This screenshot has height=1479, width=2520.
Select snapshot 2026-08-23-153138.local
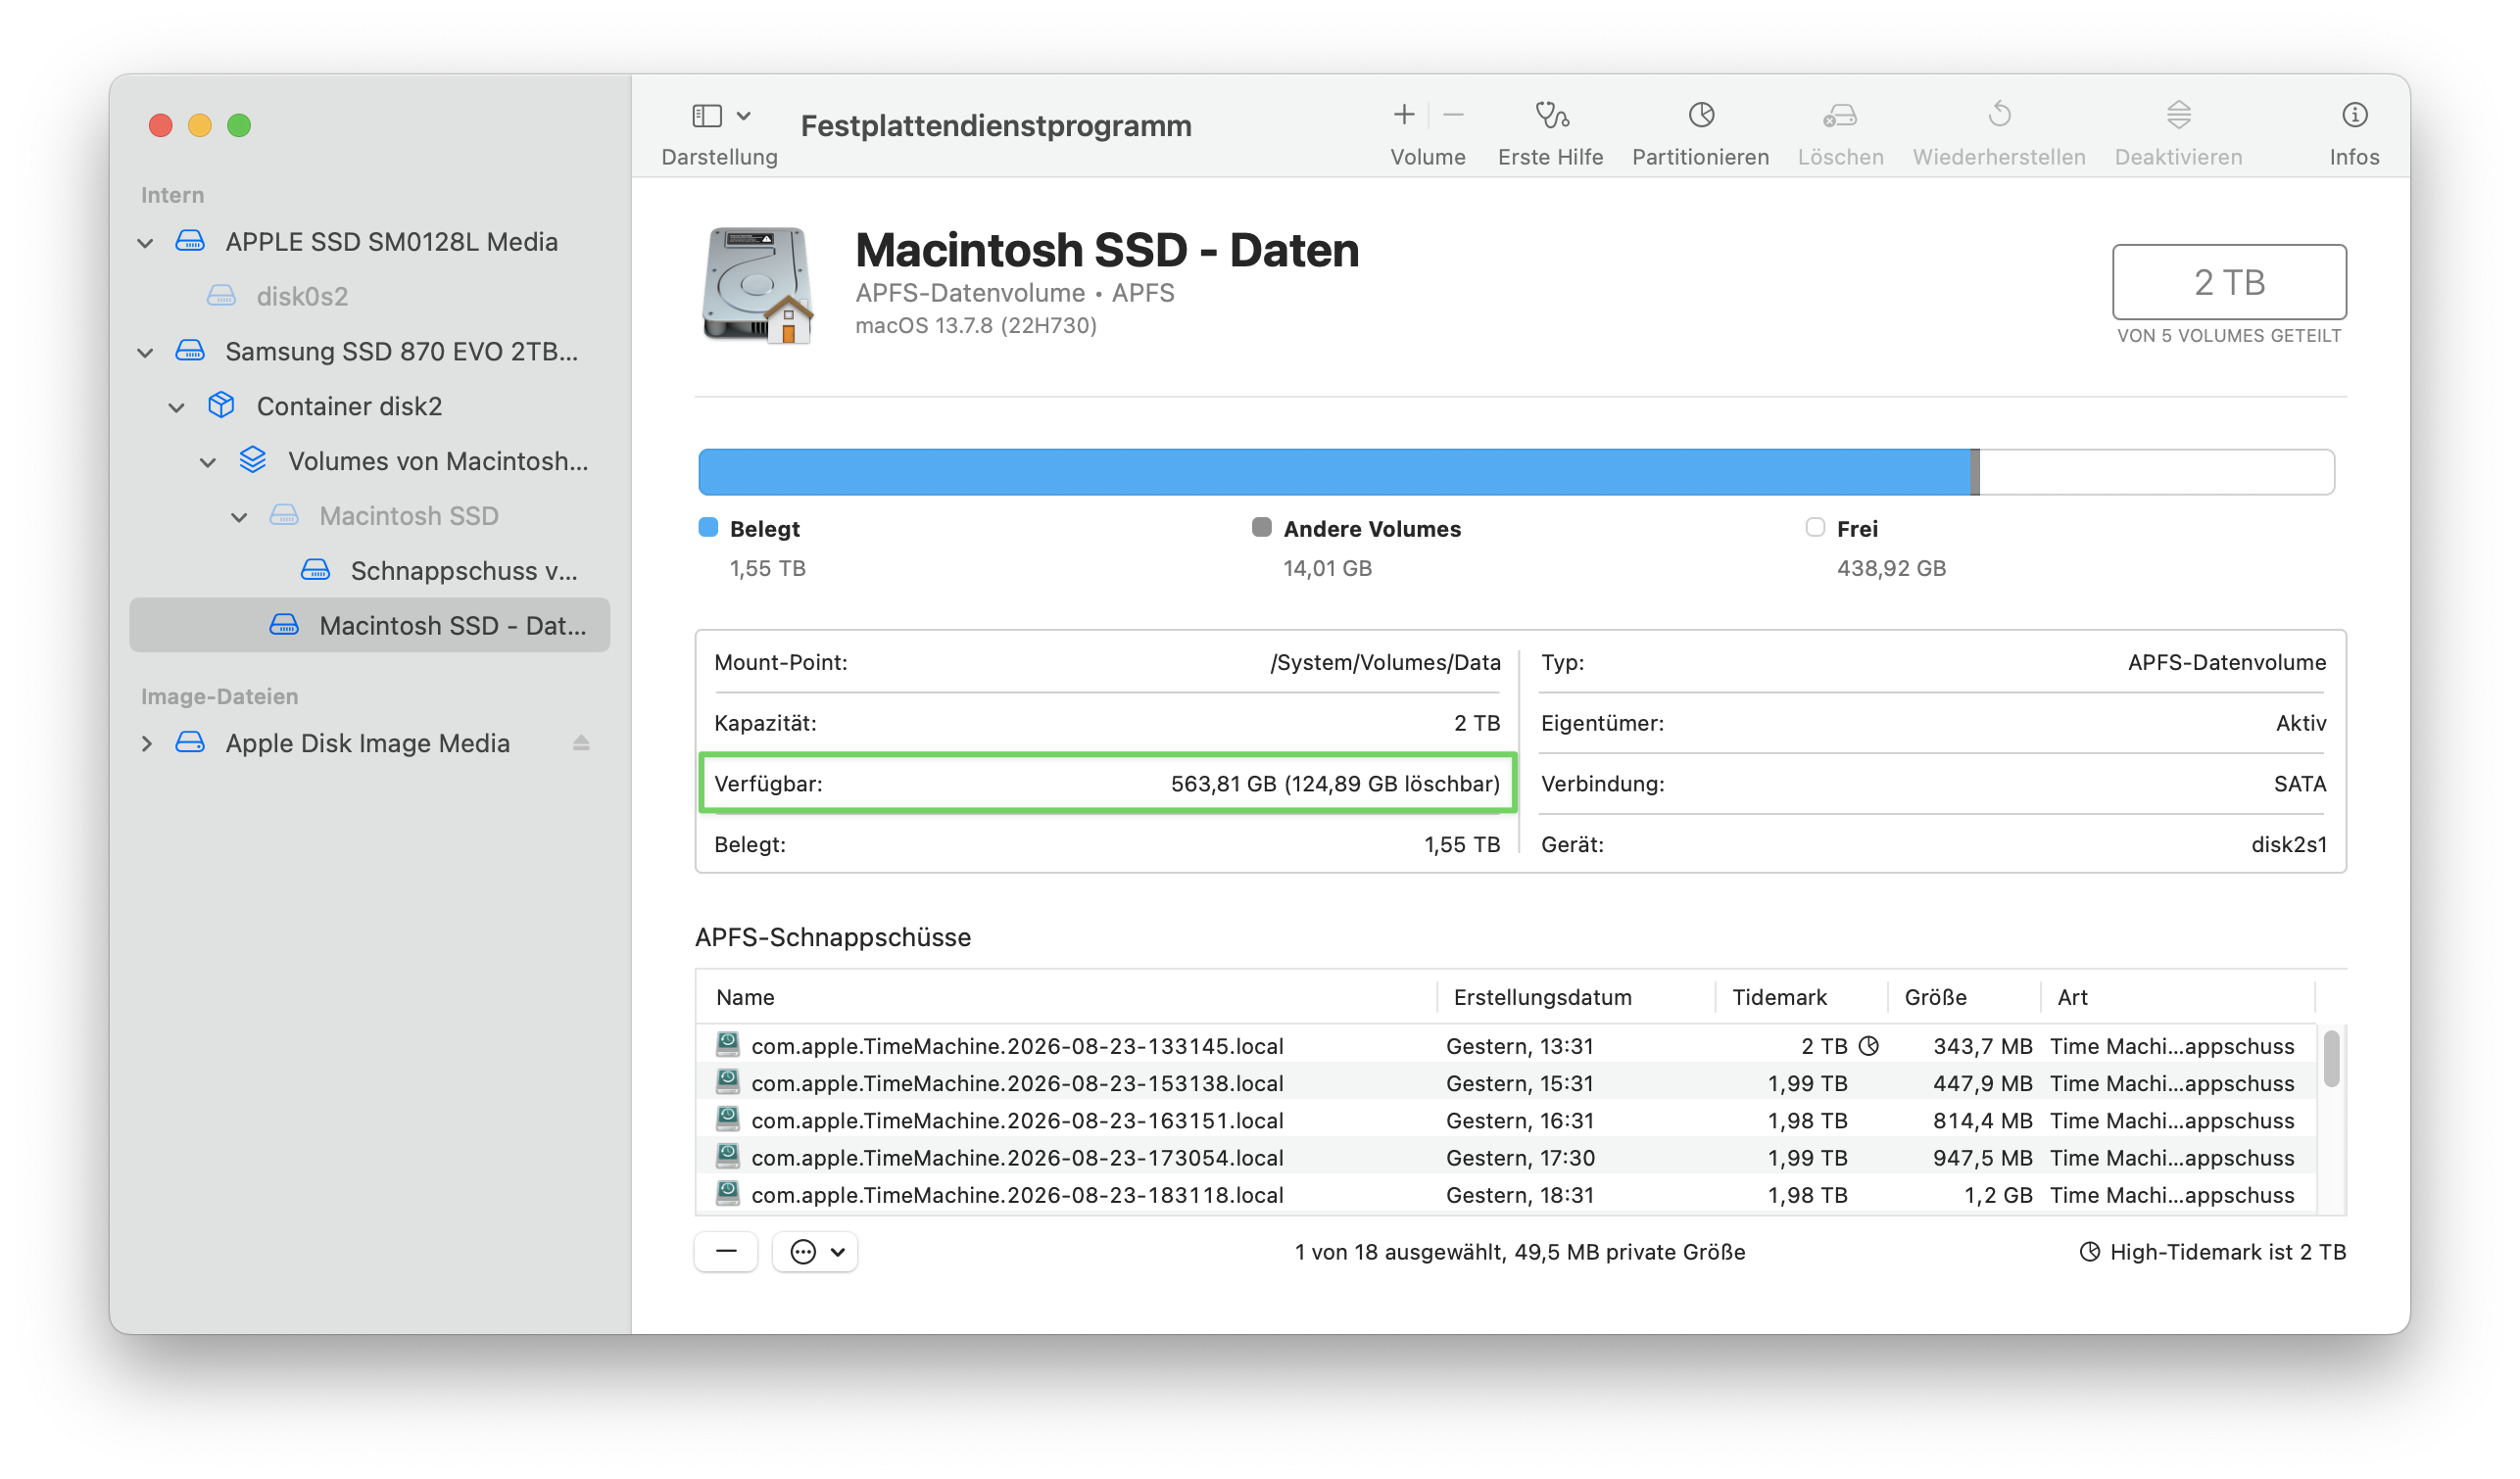coord(1505,1083)
